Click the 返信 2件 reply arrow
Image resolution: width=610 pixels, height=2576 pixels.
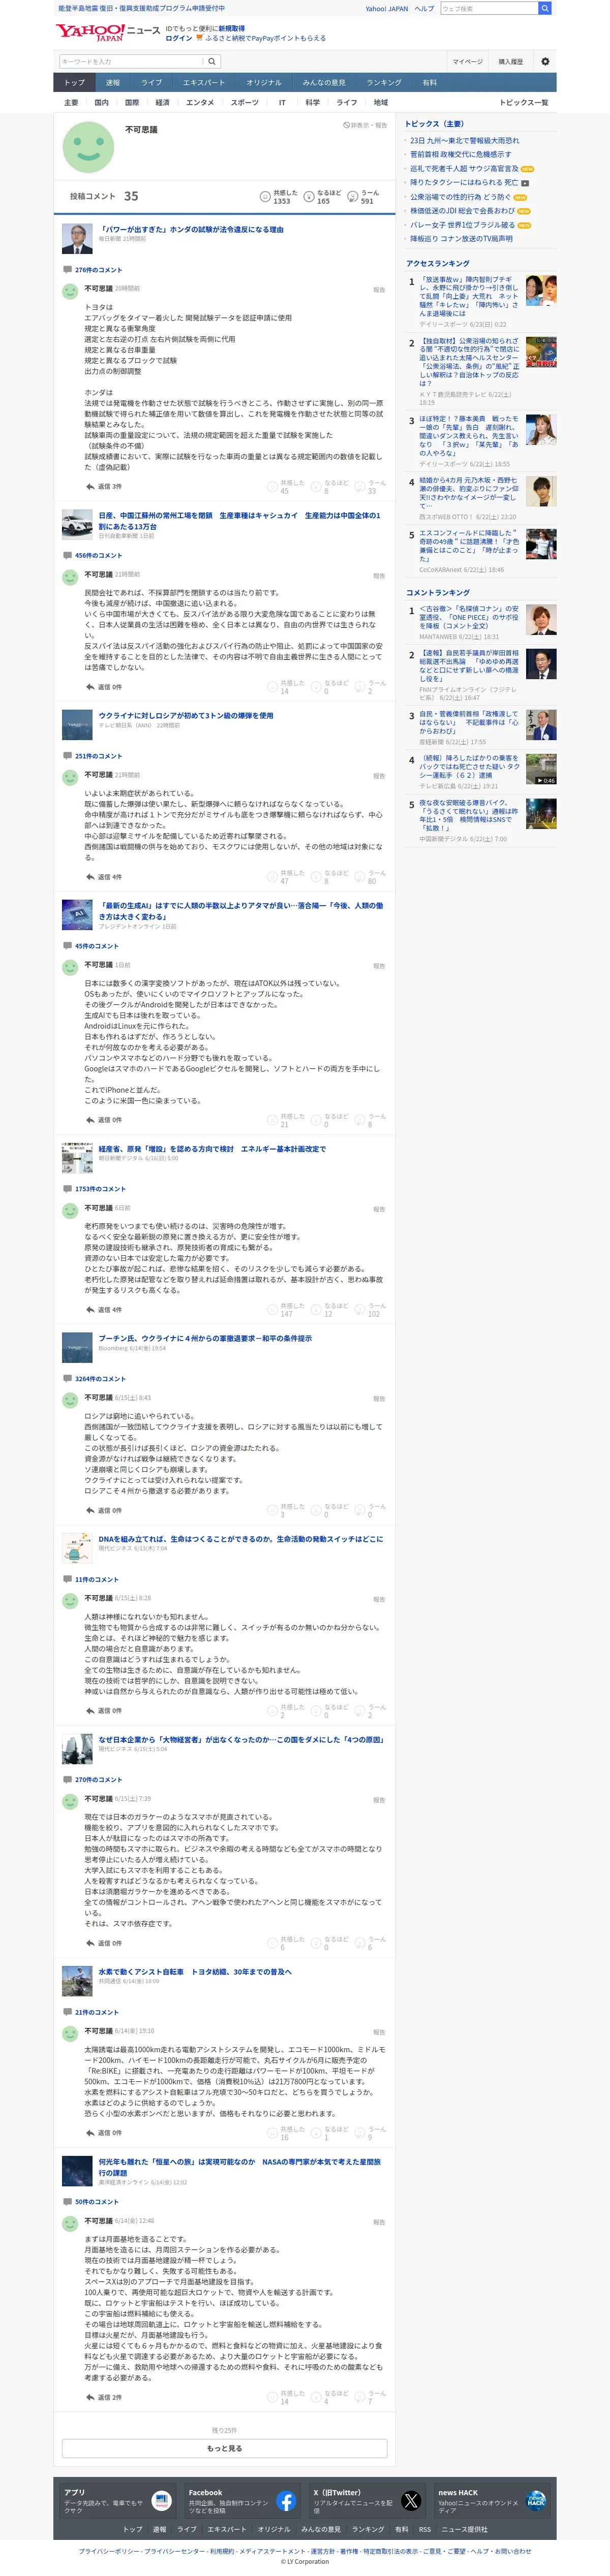(90, 2397)
